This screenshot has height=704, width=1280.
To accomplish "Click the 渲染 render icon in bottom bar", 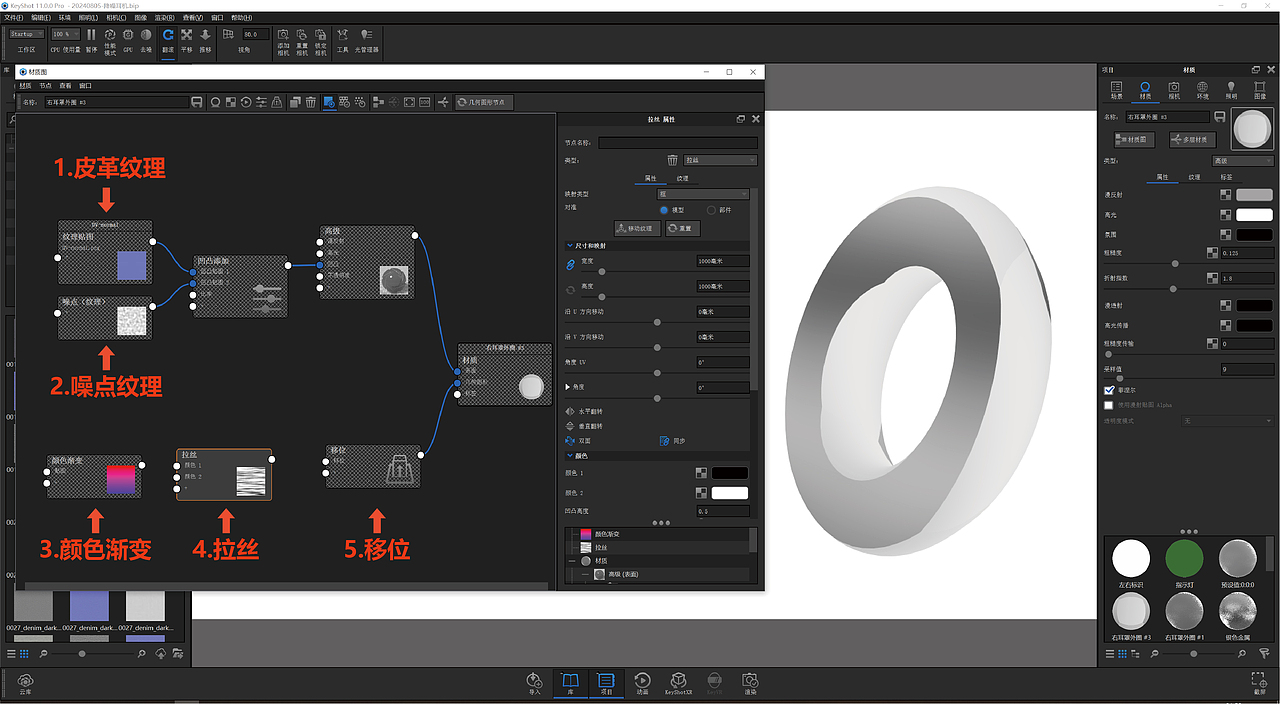I will click(750, 680).
